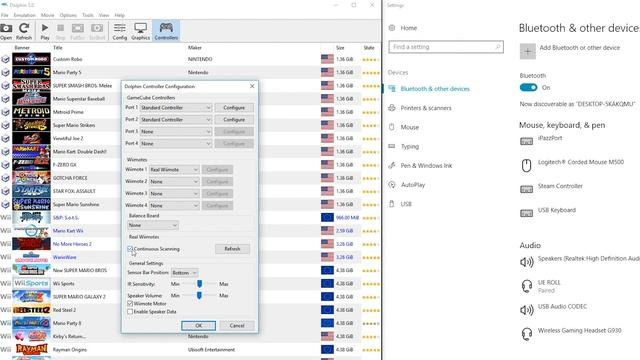The image size is (640, 360).
Task: Click the Find a setting search field
Action: (446, 47)
